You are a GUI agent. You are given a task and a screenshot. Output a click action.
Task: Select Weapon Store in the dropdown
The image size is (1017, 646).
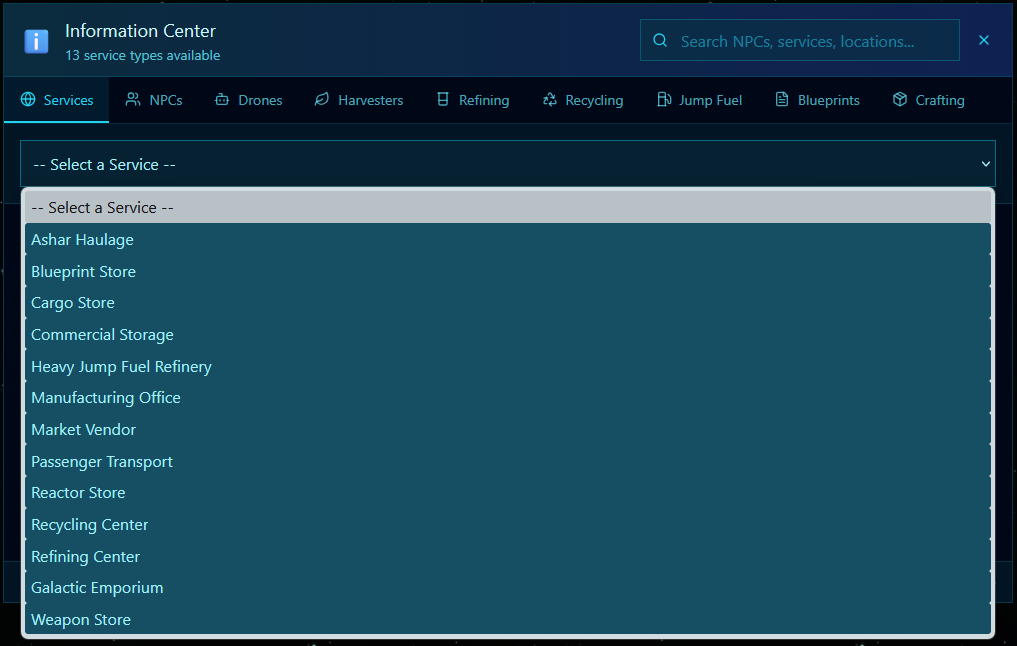click(x=81, y=620)
